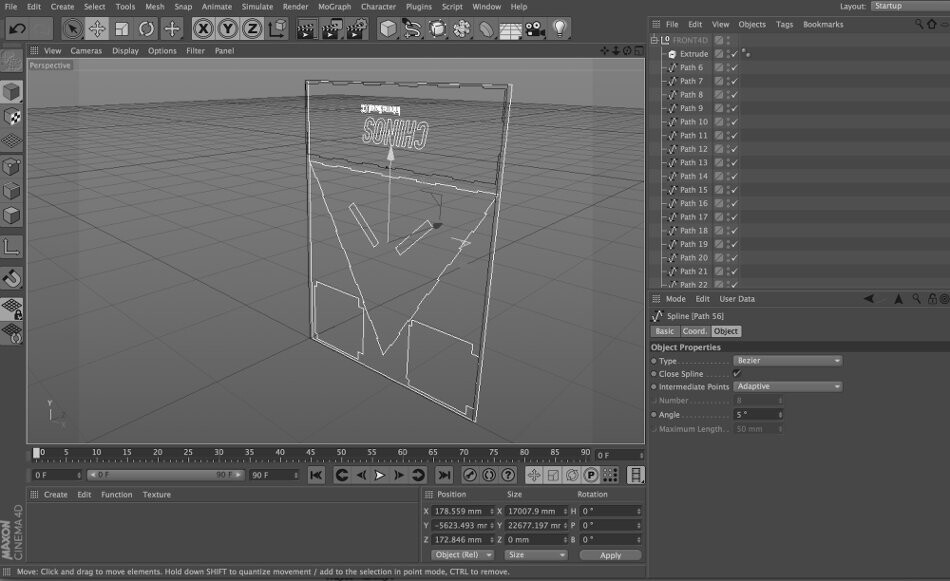Click the frame range slider bar
The width and height of the screenshot is (950, 581).
click(166, 475)
